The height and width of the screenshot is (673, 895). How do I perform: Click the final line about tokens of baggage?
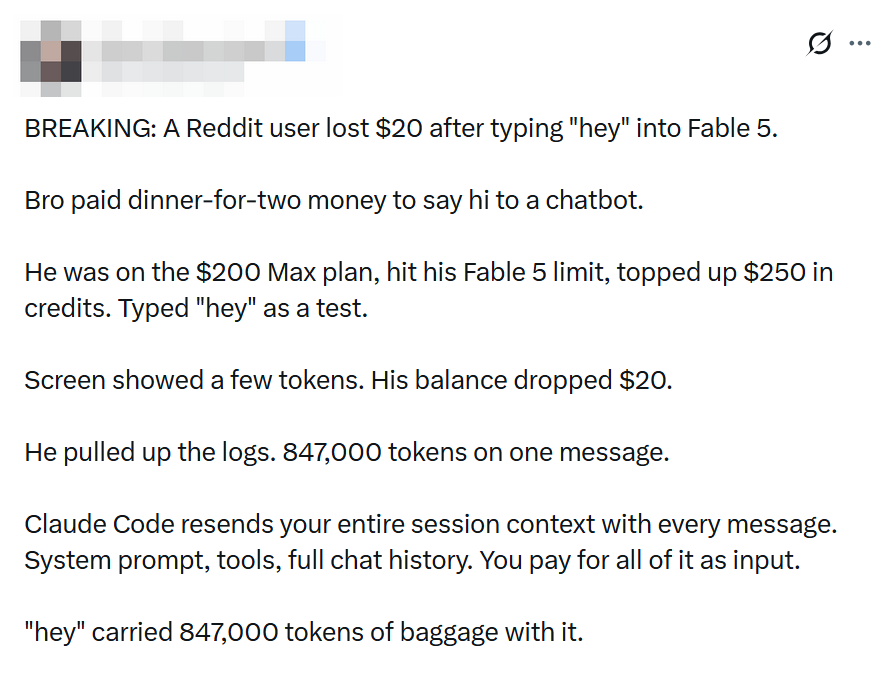(304, 632)
